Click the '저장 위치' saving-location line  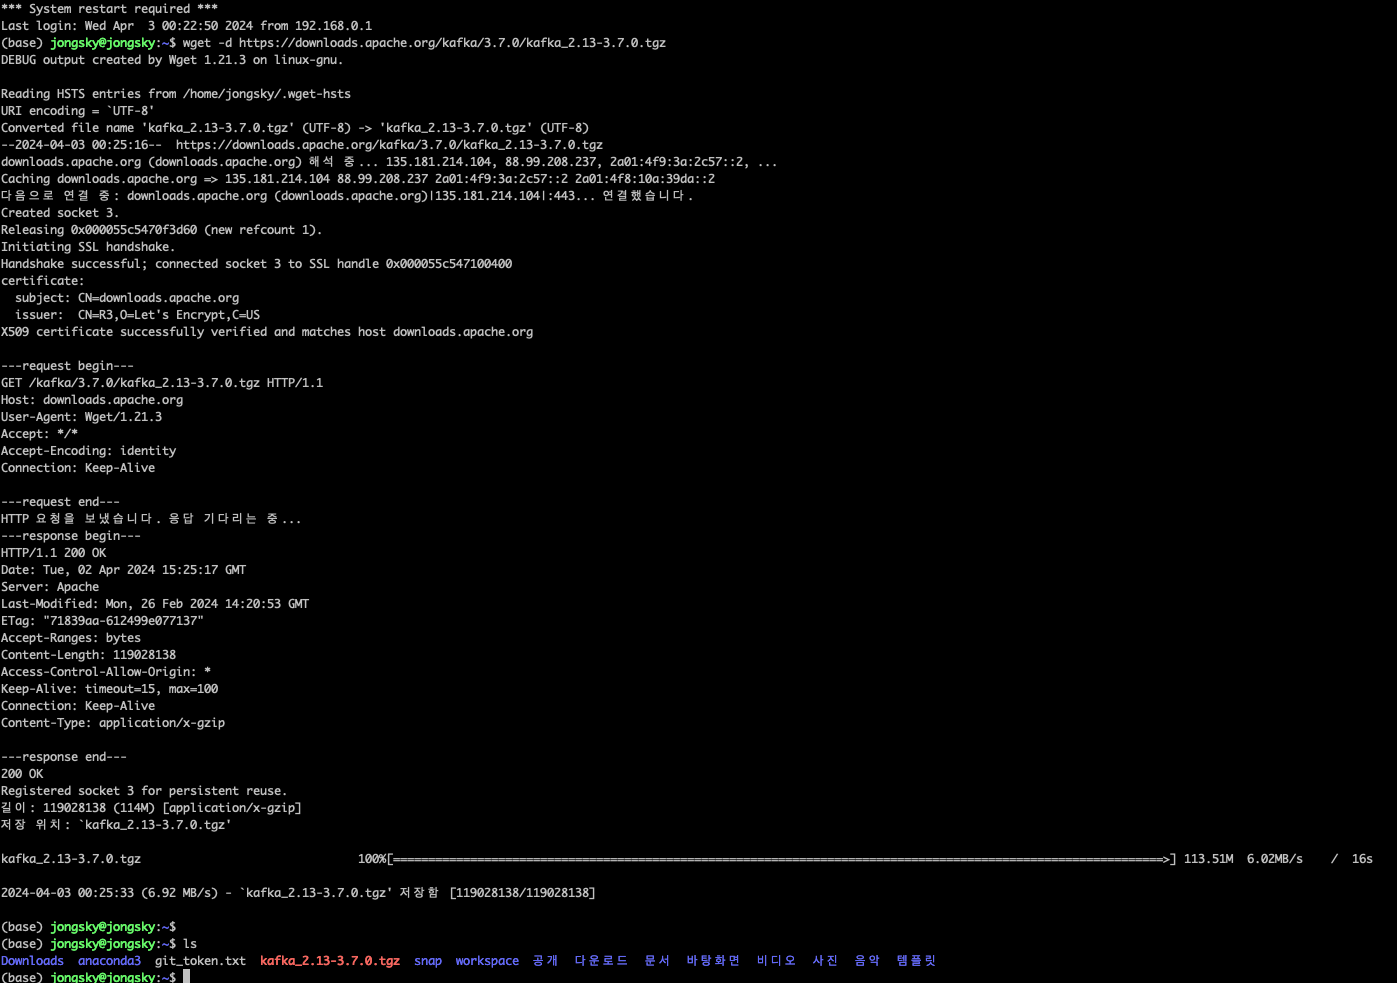click(116, 825)
